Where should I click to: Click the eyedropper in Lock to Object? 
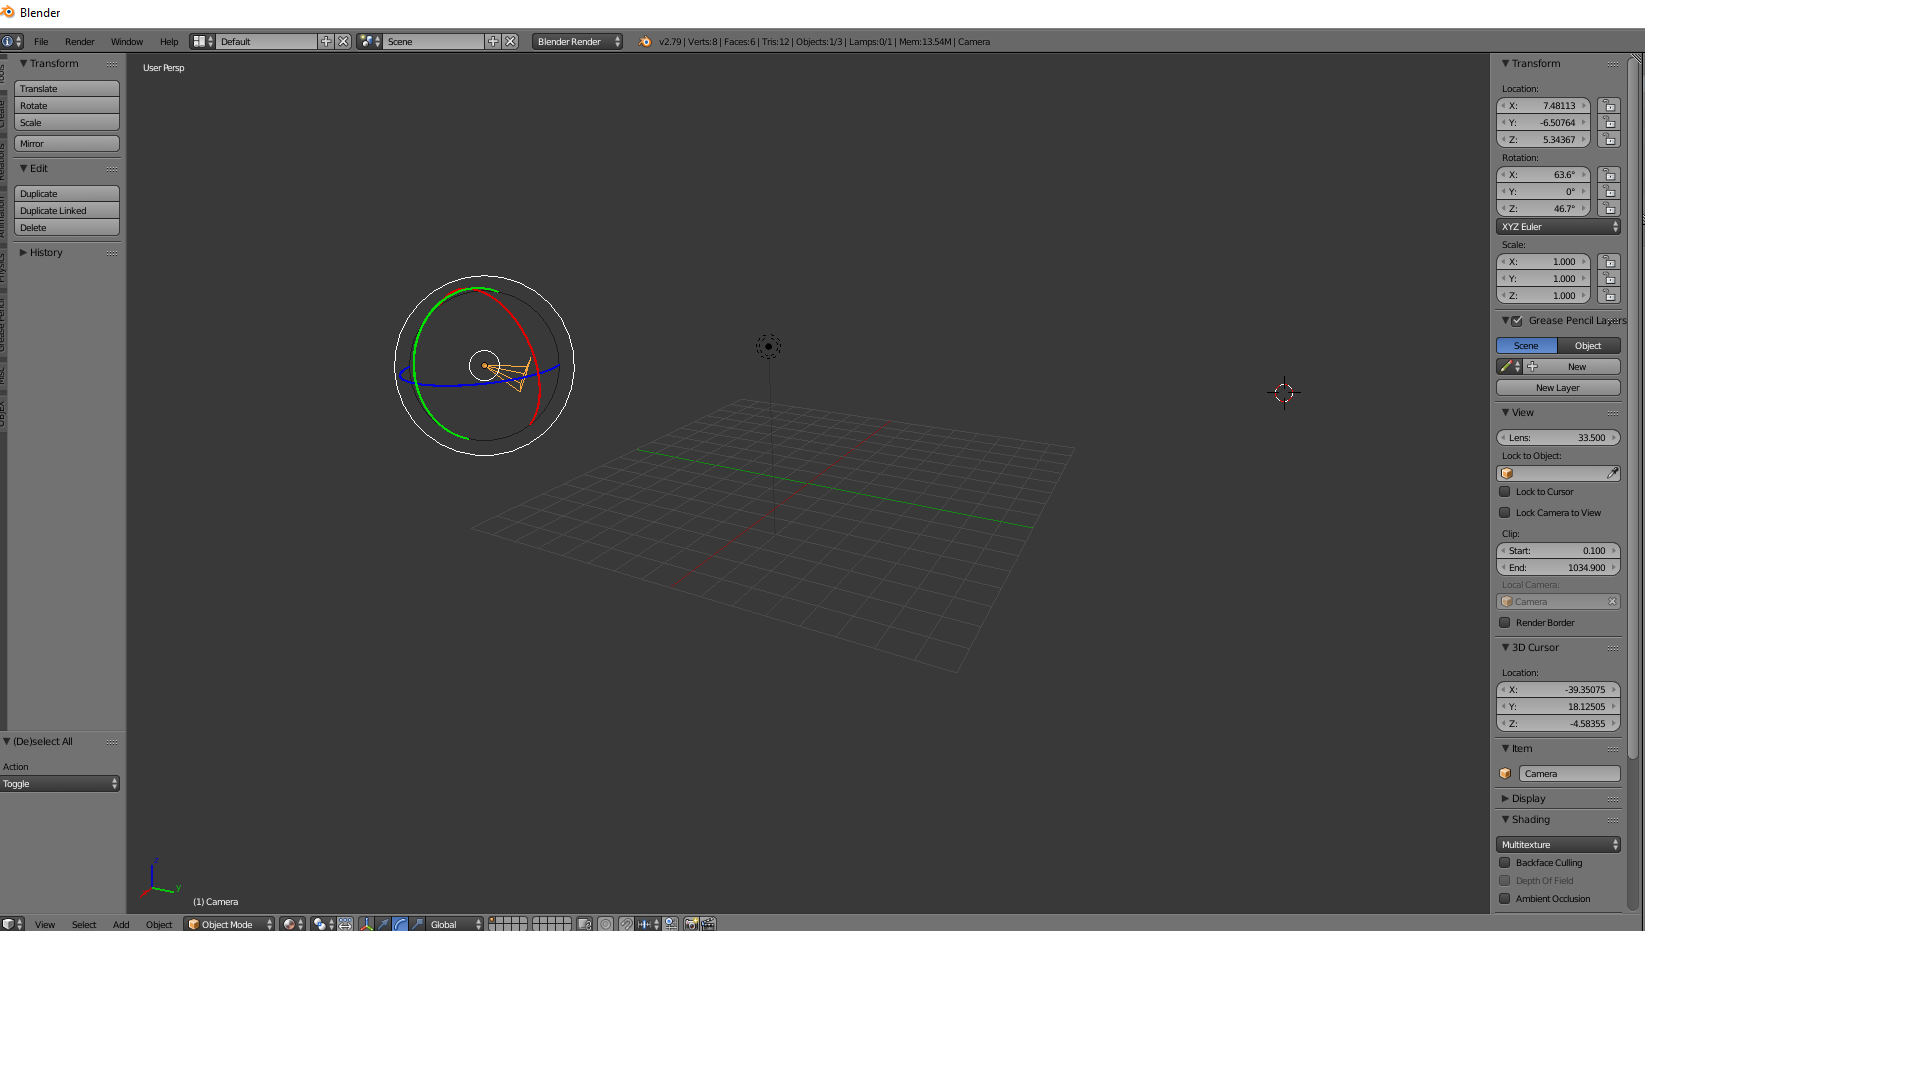(1612, 473)
